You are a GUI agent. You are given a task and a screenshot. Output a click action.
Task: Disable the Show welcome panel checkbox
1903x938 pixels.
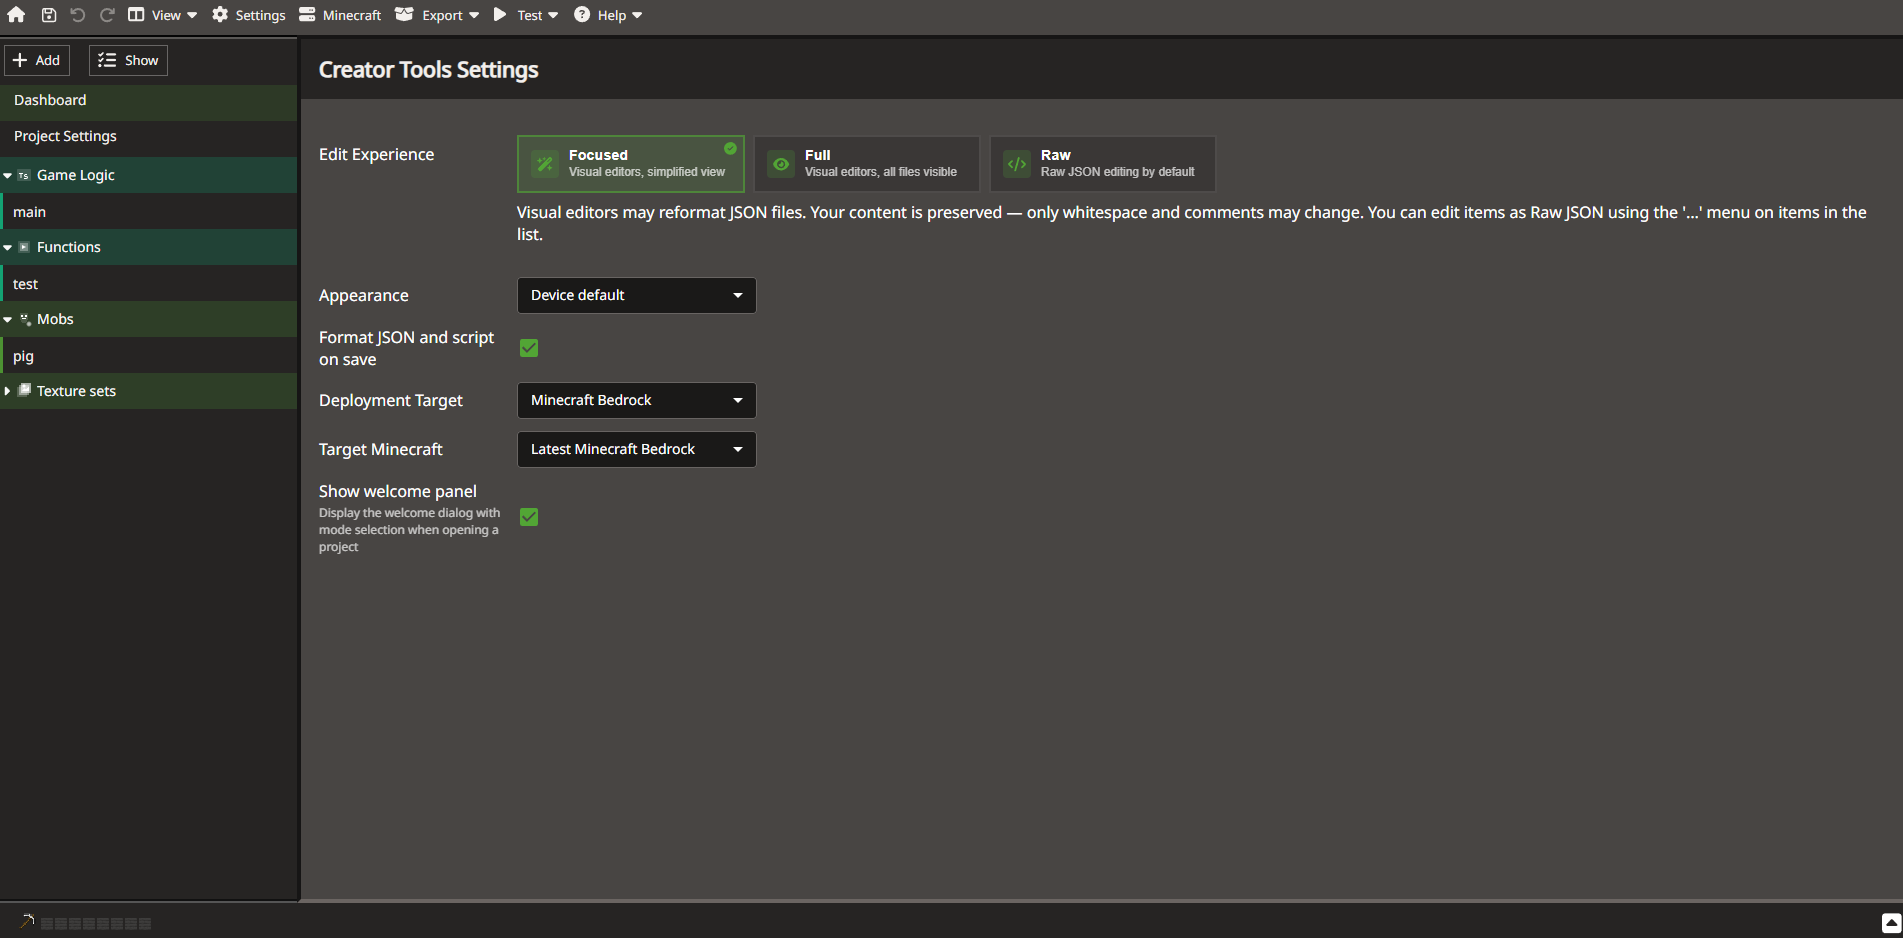pyautogui.click(x=529, y=517)
